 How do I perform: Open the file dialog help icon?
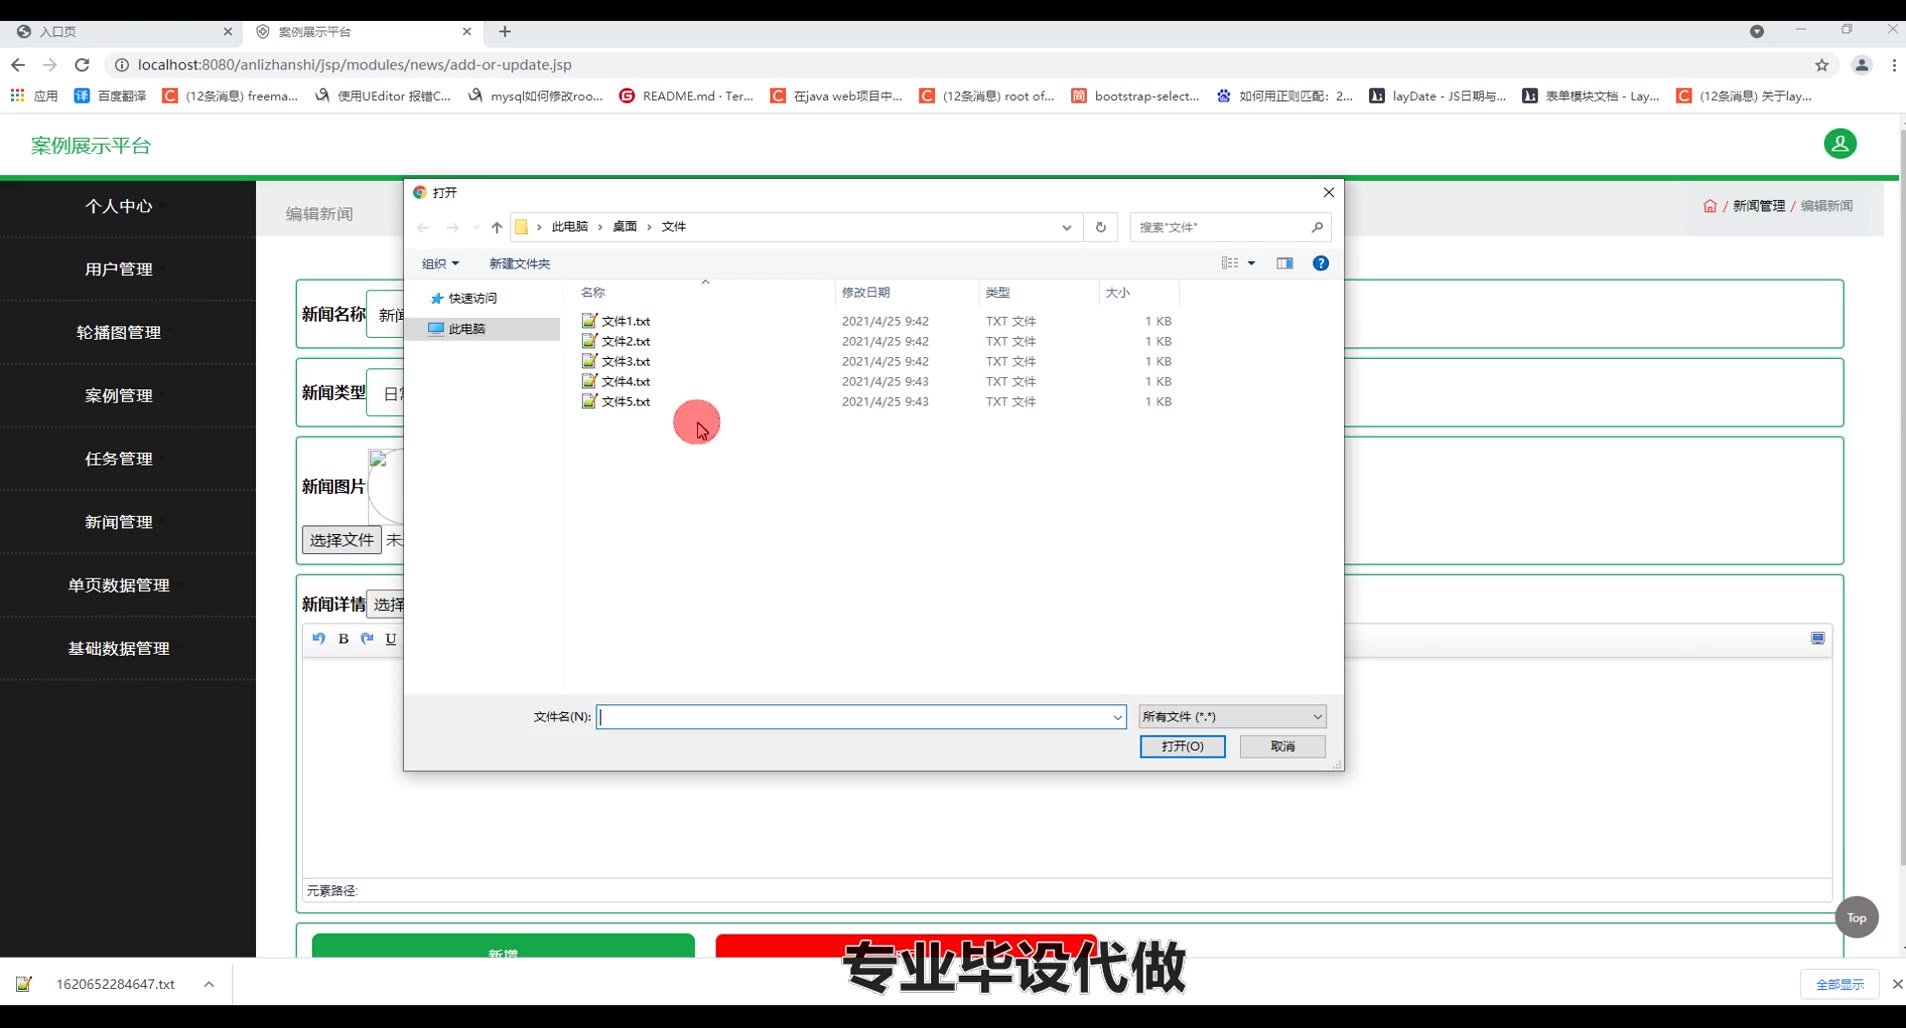1321,263
